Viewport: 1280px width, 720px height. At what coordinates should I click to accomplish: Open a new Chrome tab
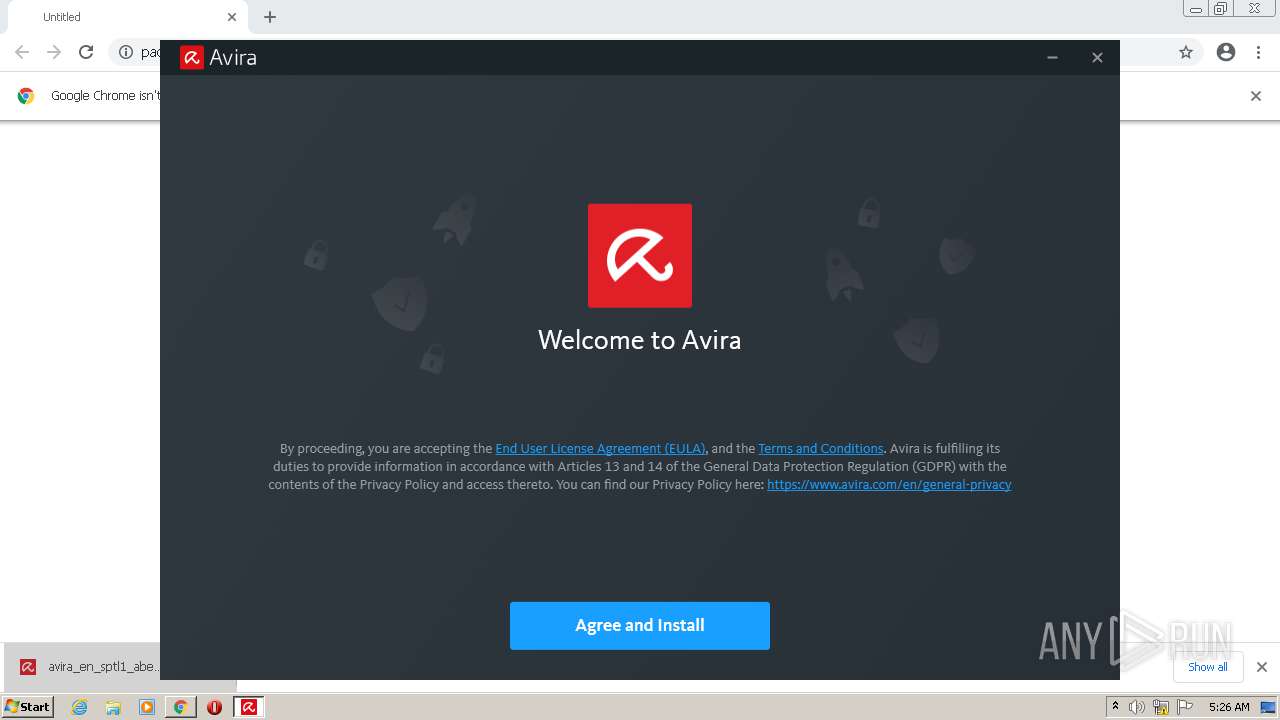pyautogui.click(x=270, y=17)
